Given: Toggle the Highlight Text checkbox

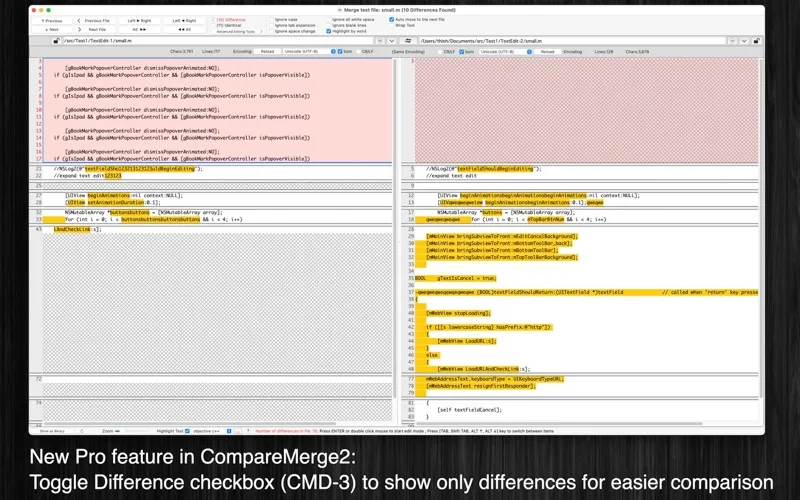Looking at the screenshot, I should tap(187, 431).
